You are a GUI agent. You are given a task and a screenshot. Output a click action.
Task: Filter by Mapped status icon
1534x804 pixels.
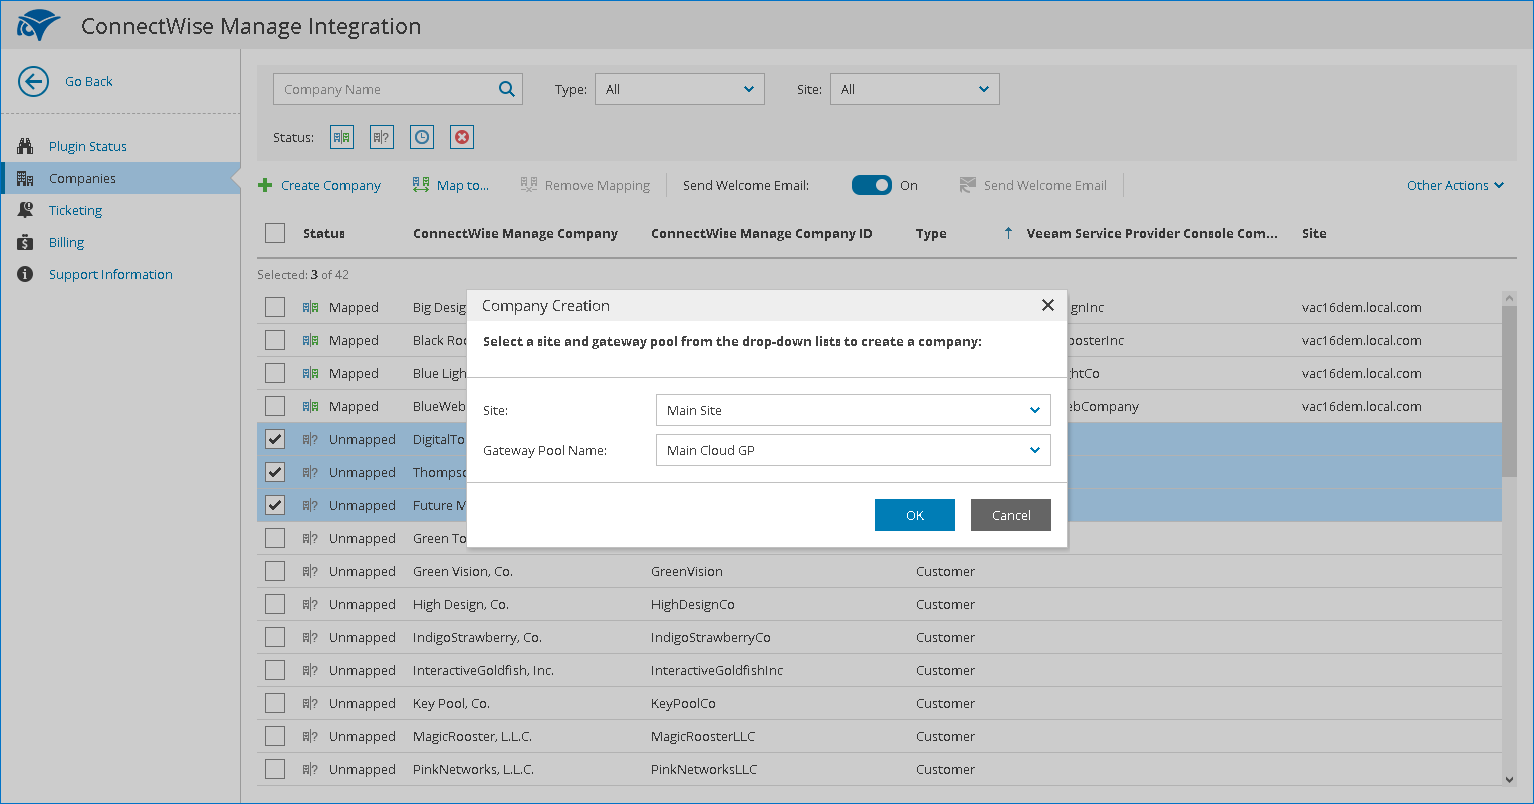click(x=342, y=138)
